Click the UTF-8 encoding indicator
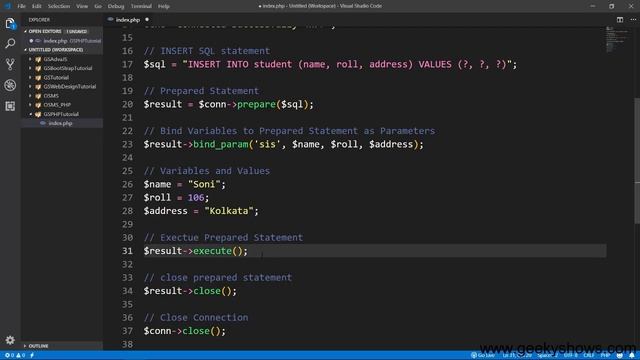This screenshot has height=360, width=640. click(571, 355)
